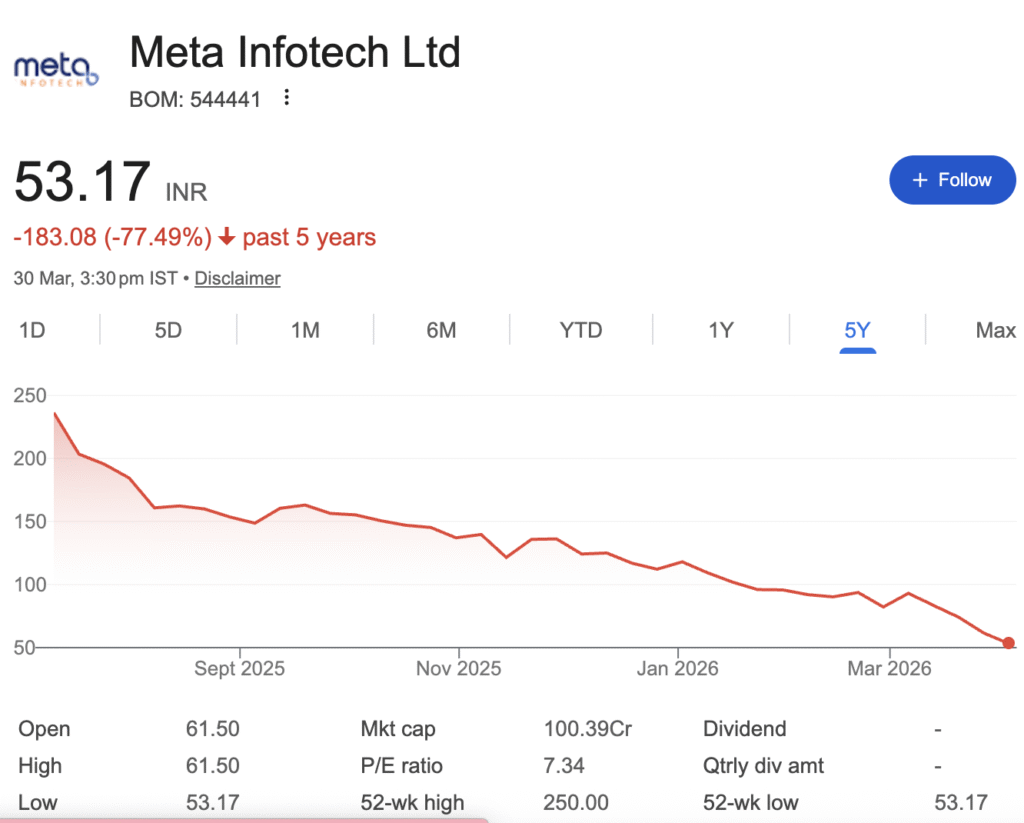The width and height of the screenshot is (1024, 823).
Task: Click the P/E ratio value 7.34
Action: coord(564,766)
